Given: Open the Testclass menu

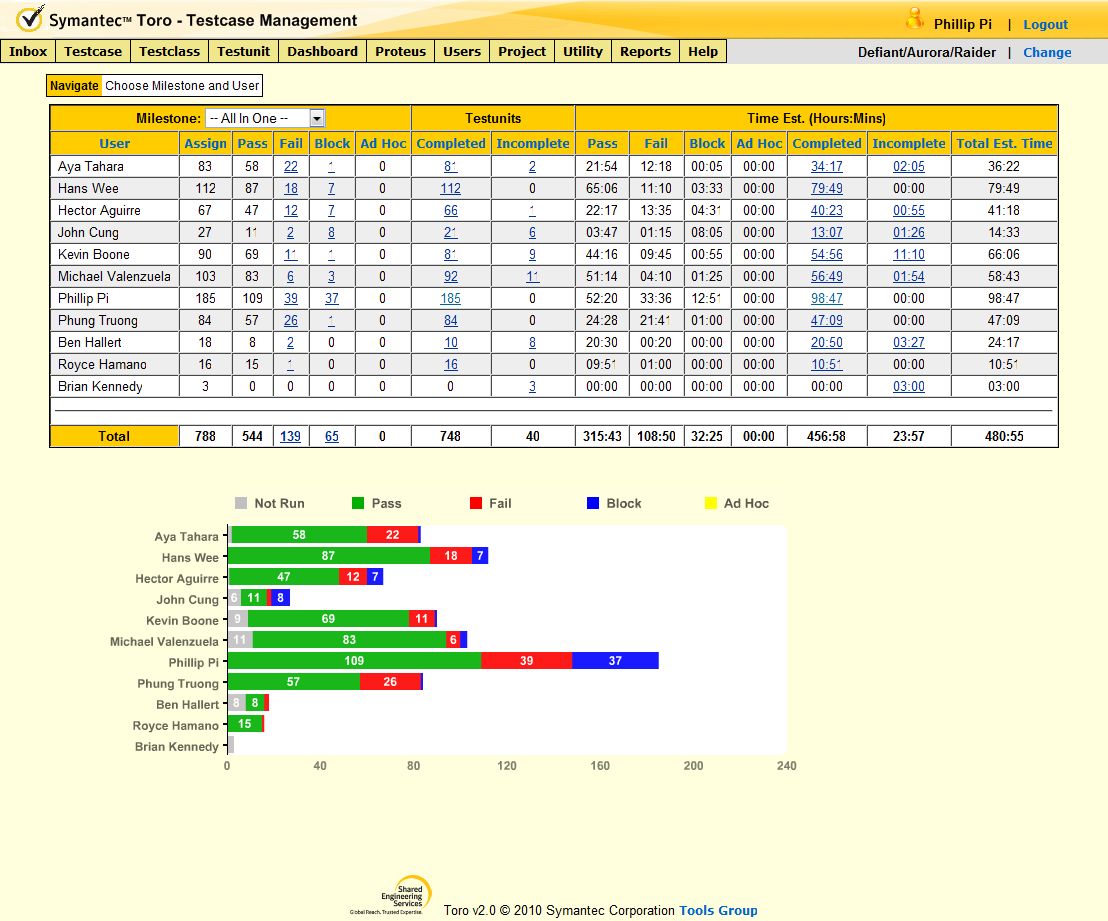Looking at the screenshot, I should (x=170, y=52).
